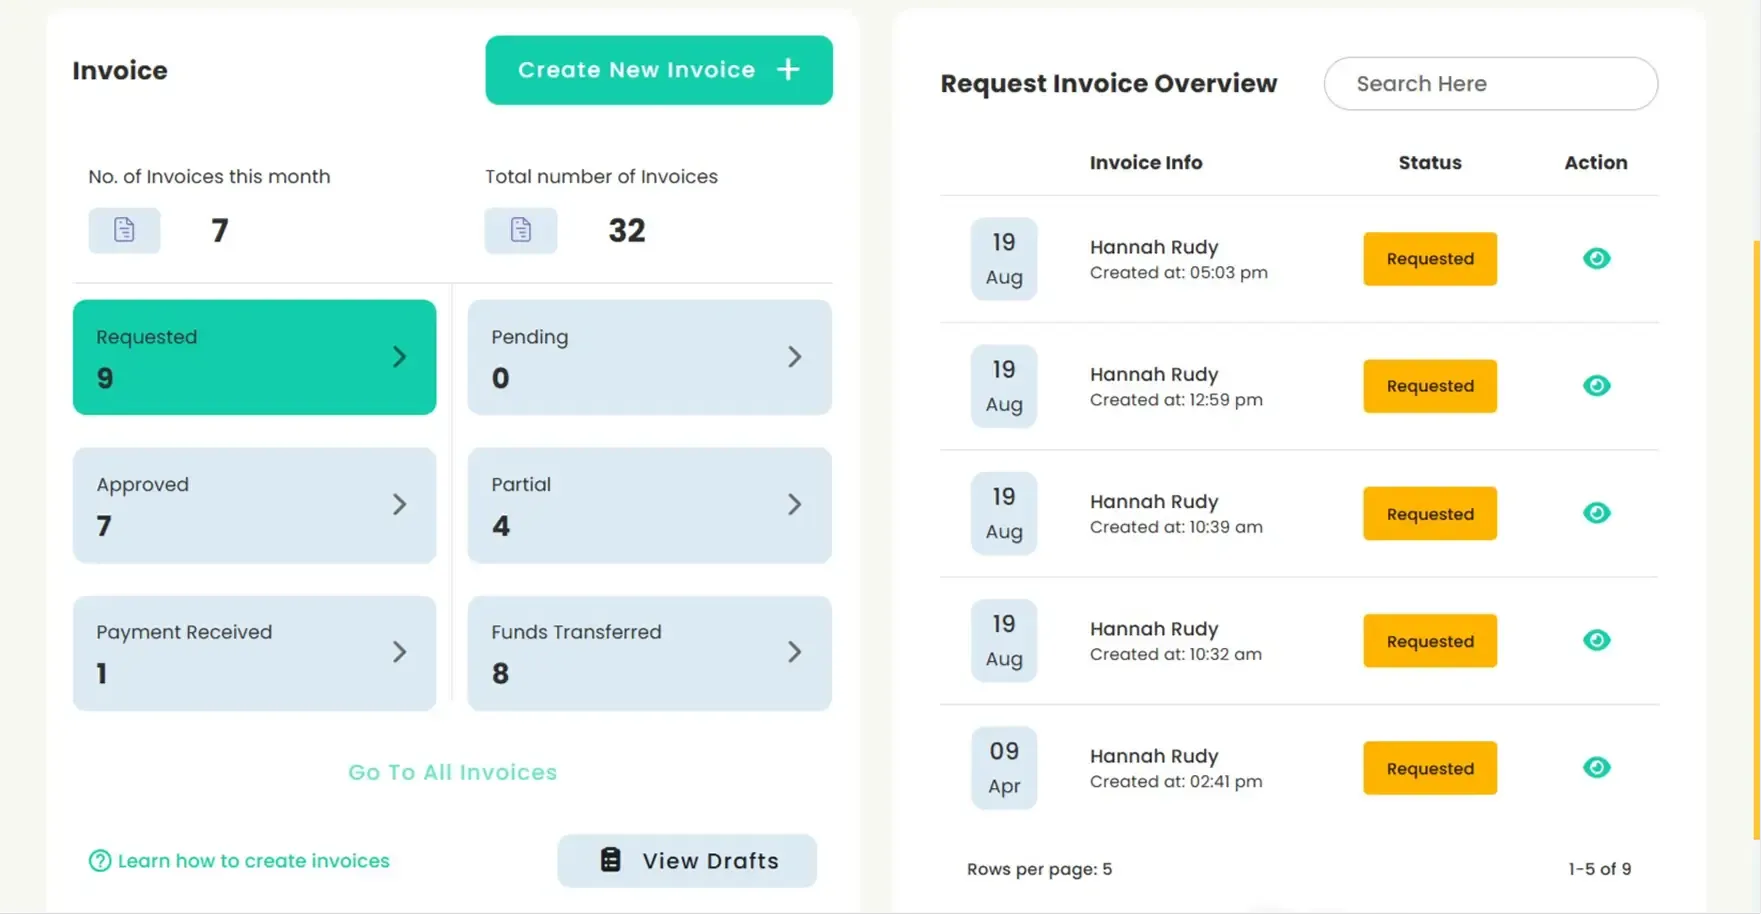Click the Create New Invoice button
The image size is (1763, 918).
click(x=658, y=69)
